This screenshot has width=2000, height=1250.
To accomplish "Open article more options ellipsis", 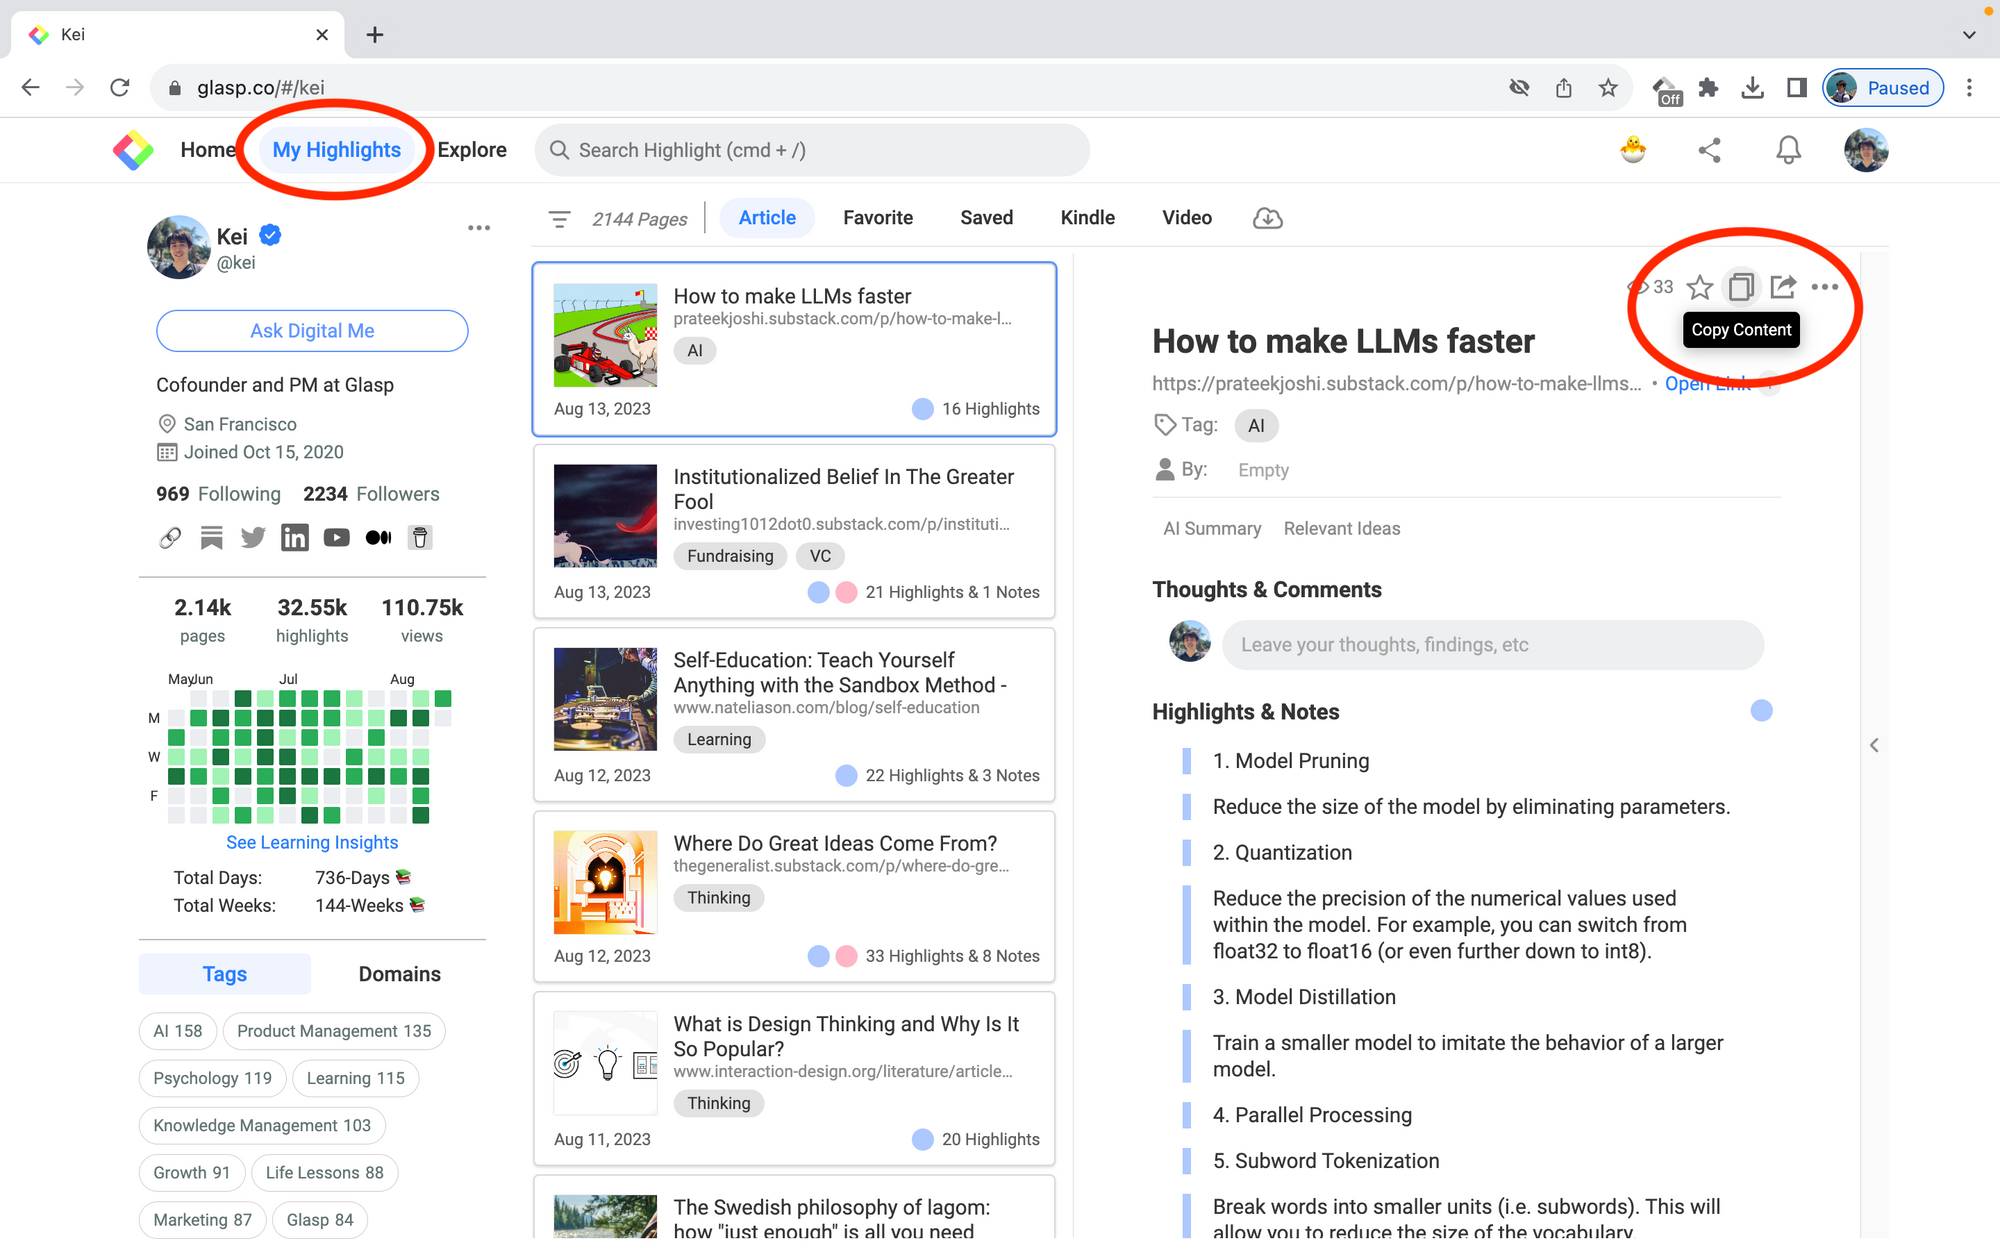I will tap(1825, 287).
